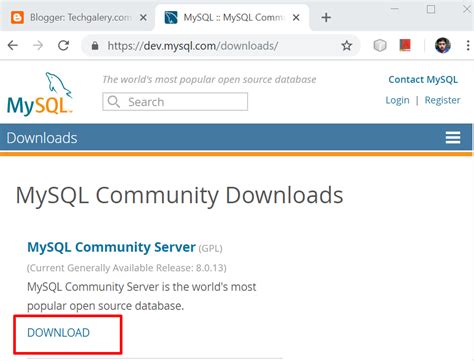This screenshot has height=361, width=474.
Task: Click the Blogger favicon on first tab
Action: click(17, 17)
